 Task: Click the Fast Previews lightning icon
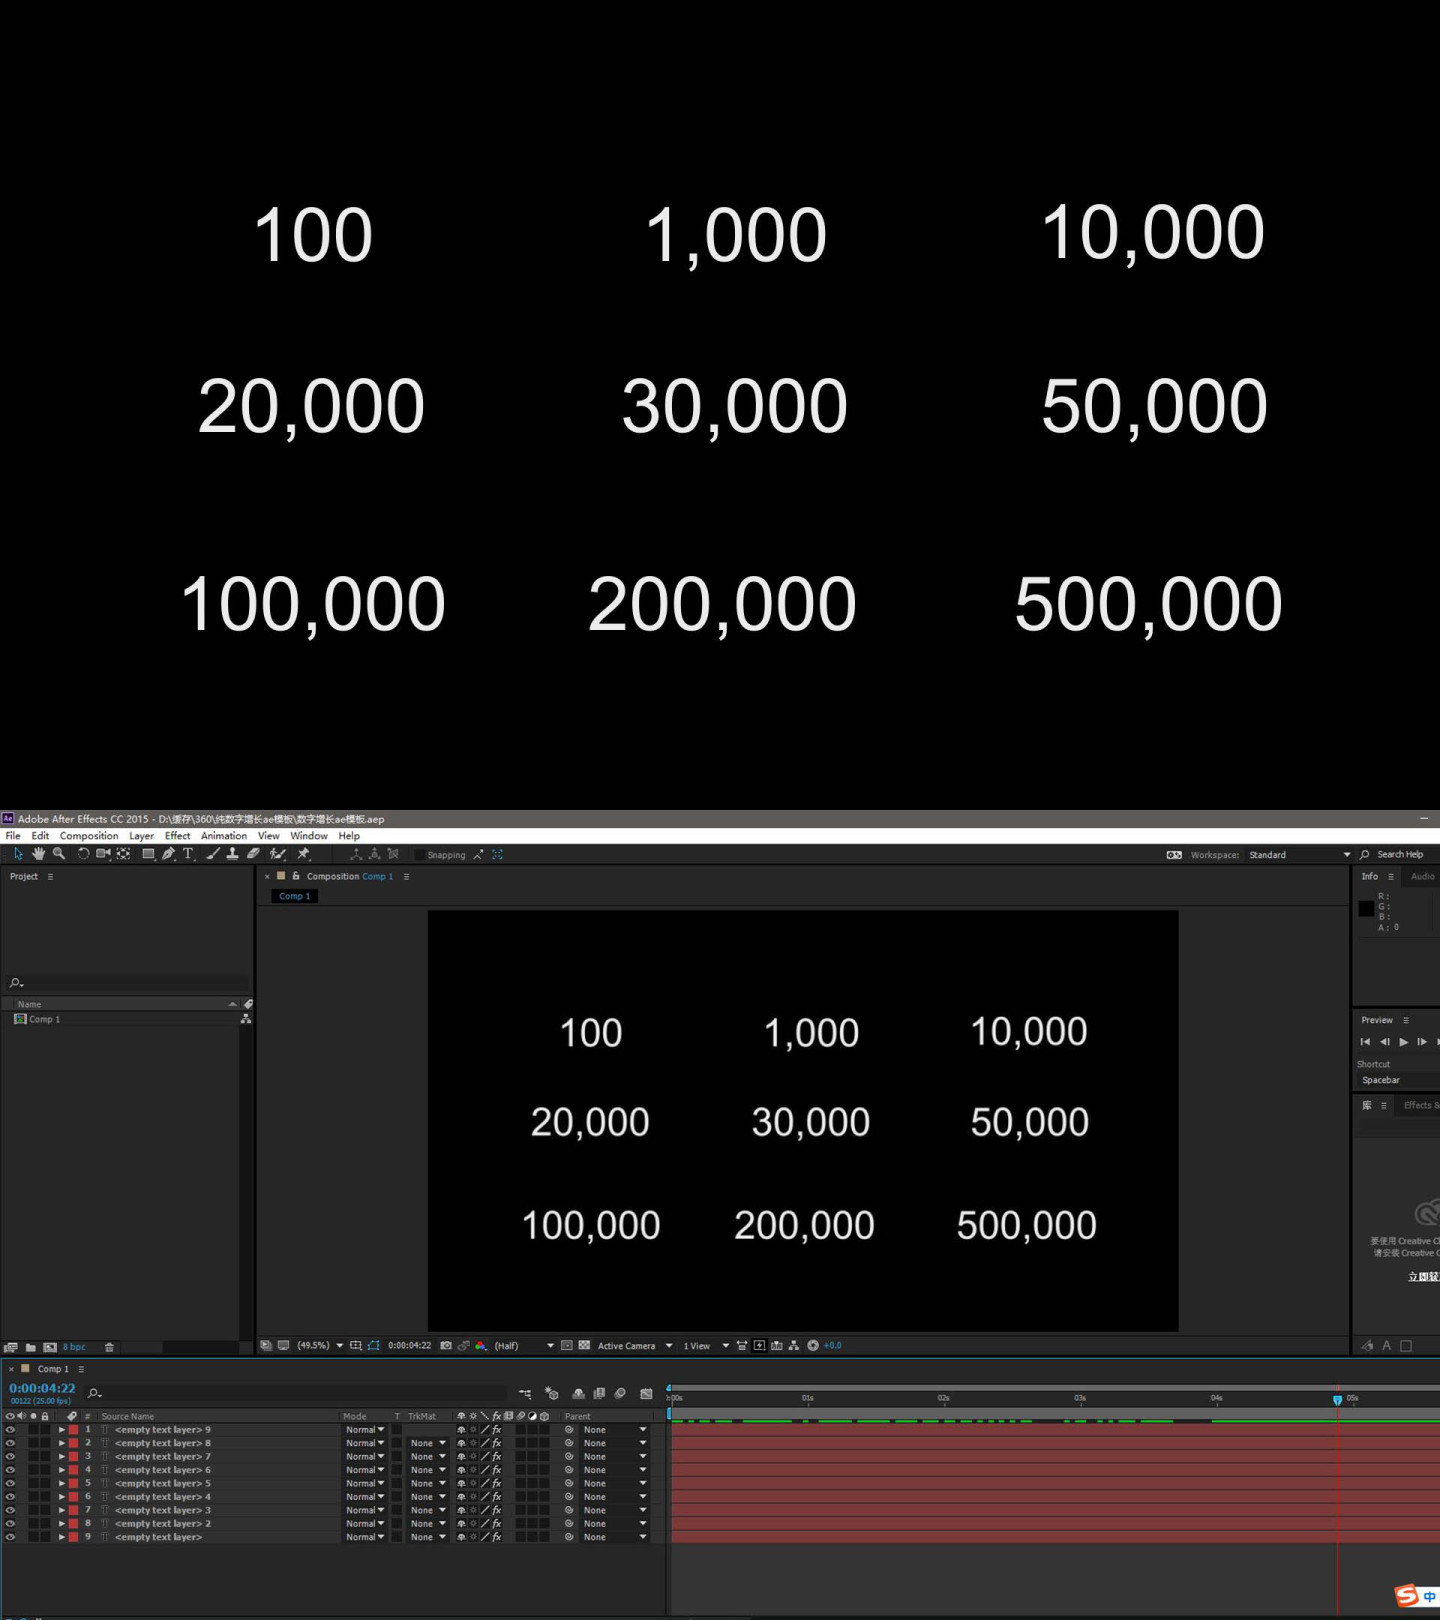760,1346
